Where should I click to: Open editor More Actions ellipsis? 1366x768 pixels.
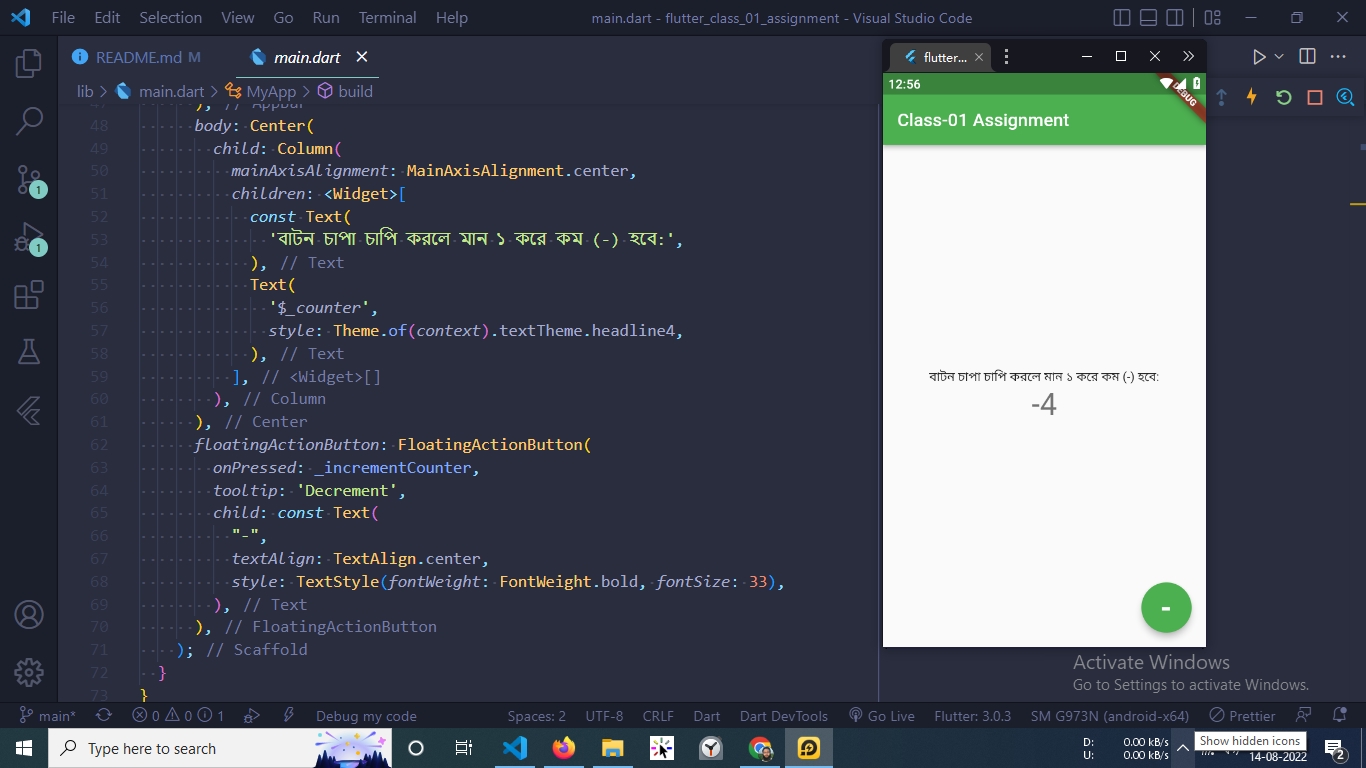[1339, 57]
